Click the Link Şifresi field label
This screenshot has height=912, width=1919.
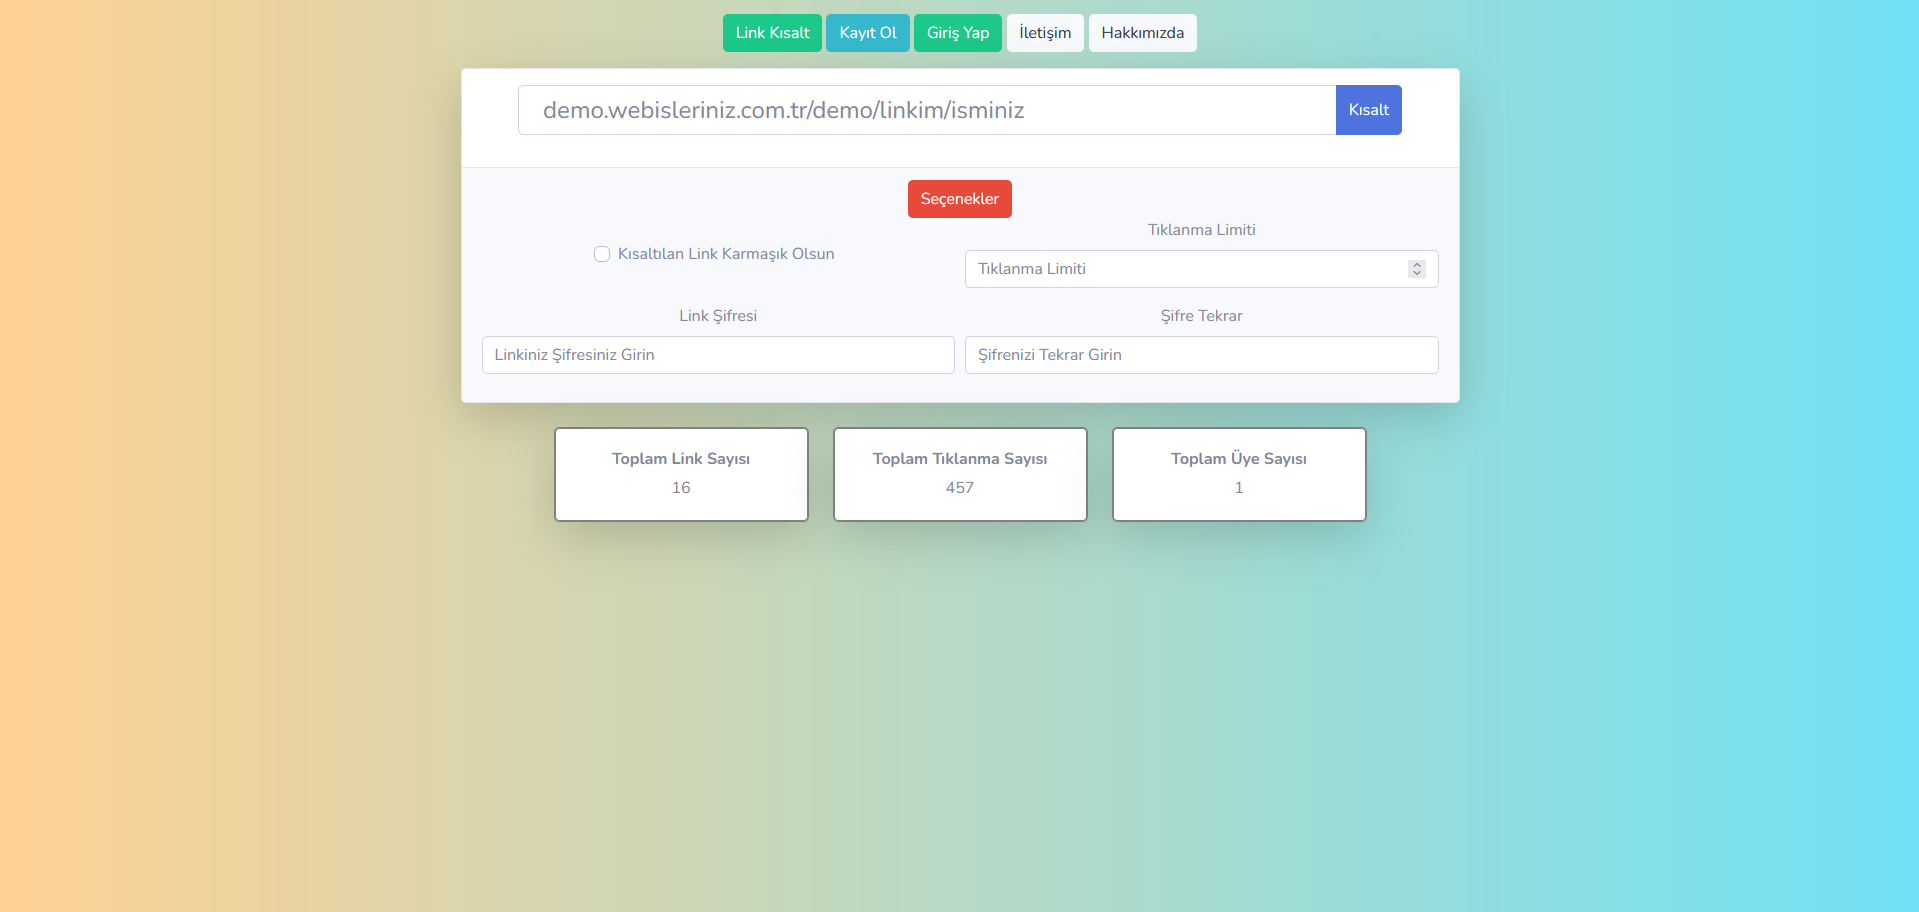pyautogui.click(x=717, y=316)
